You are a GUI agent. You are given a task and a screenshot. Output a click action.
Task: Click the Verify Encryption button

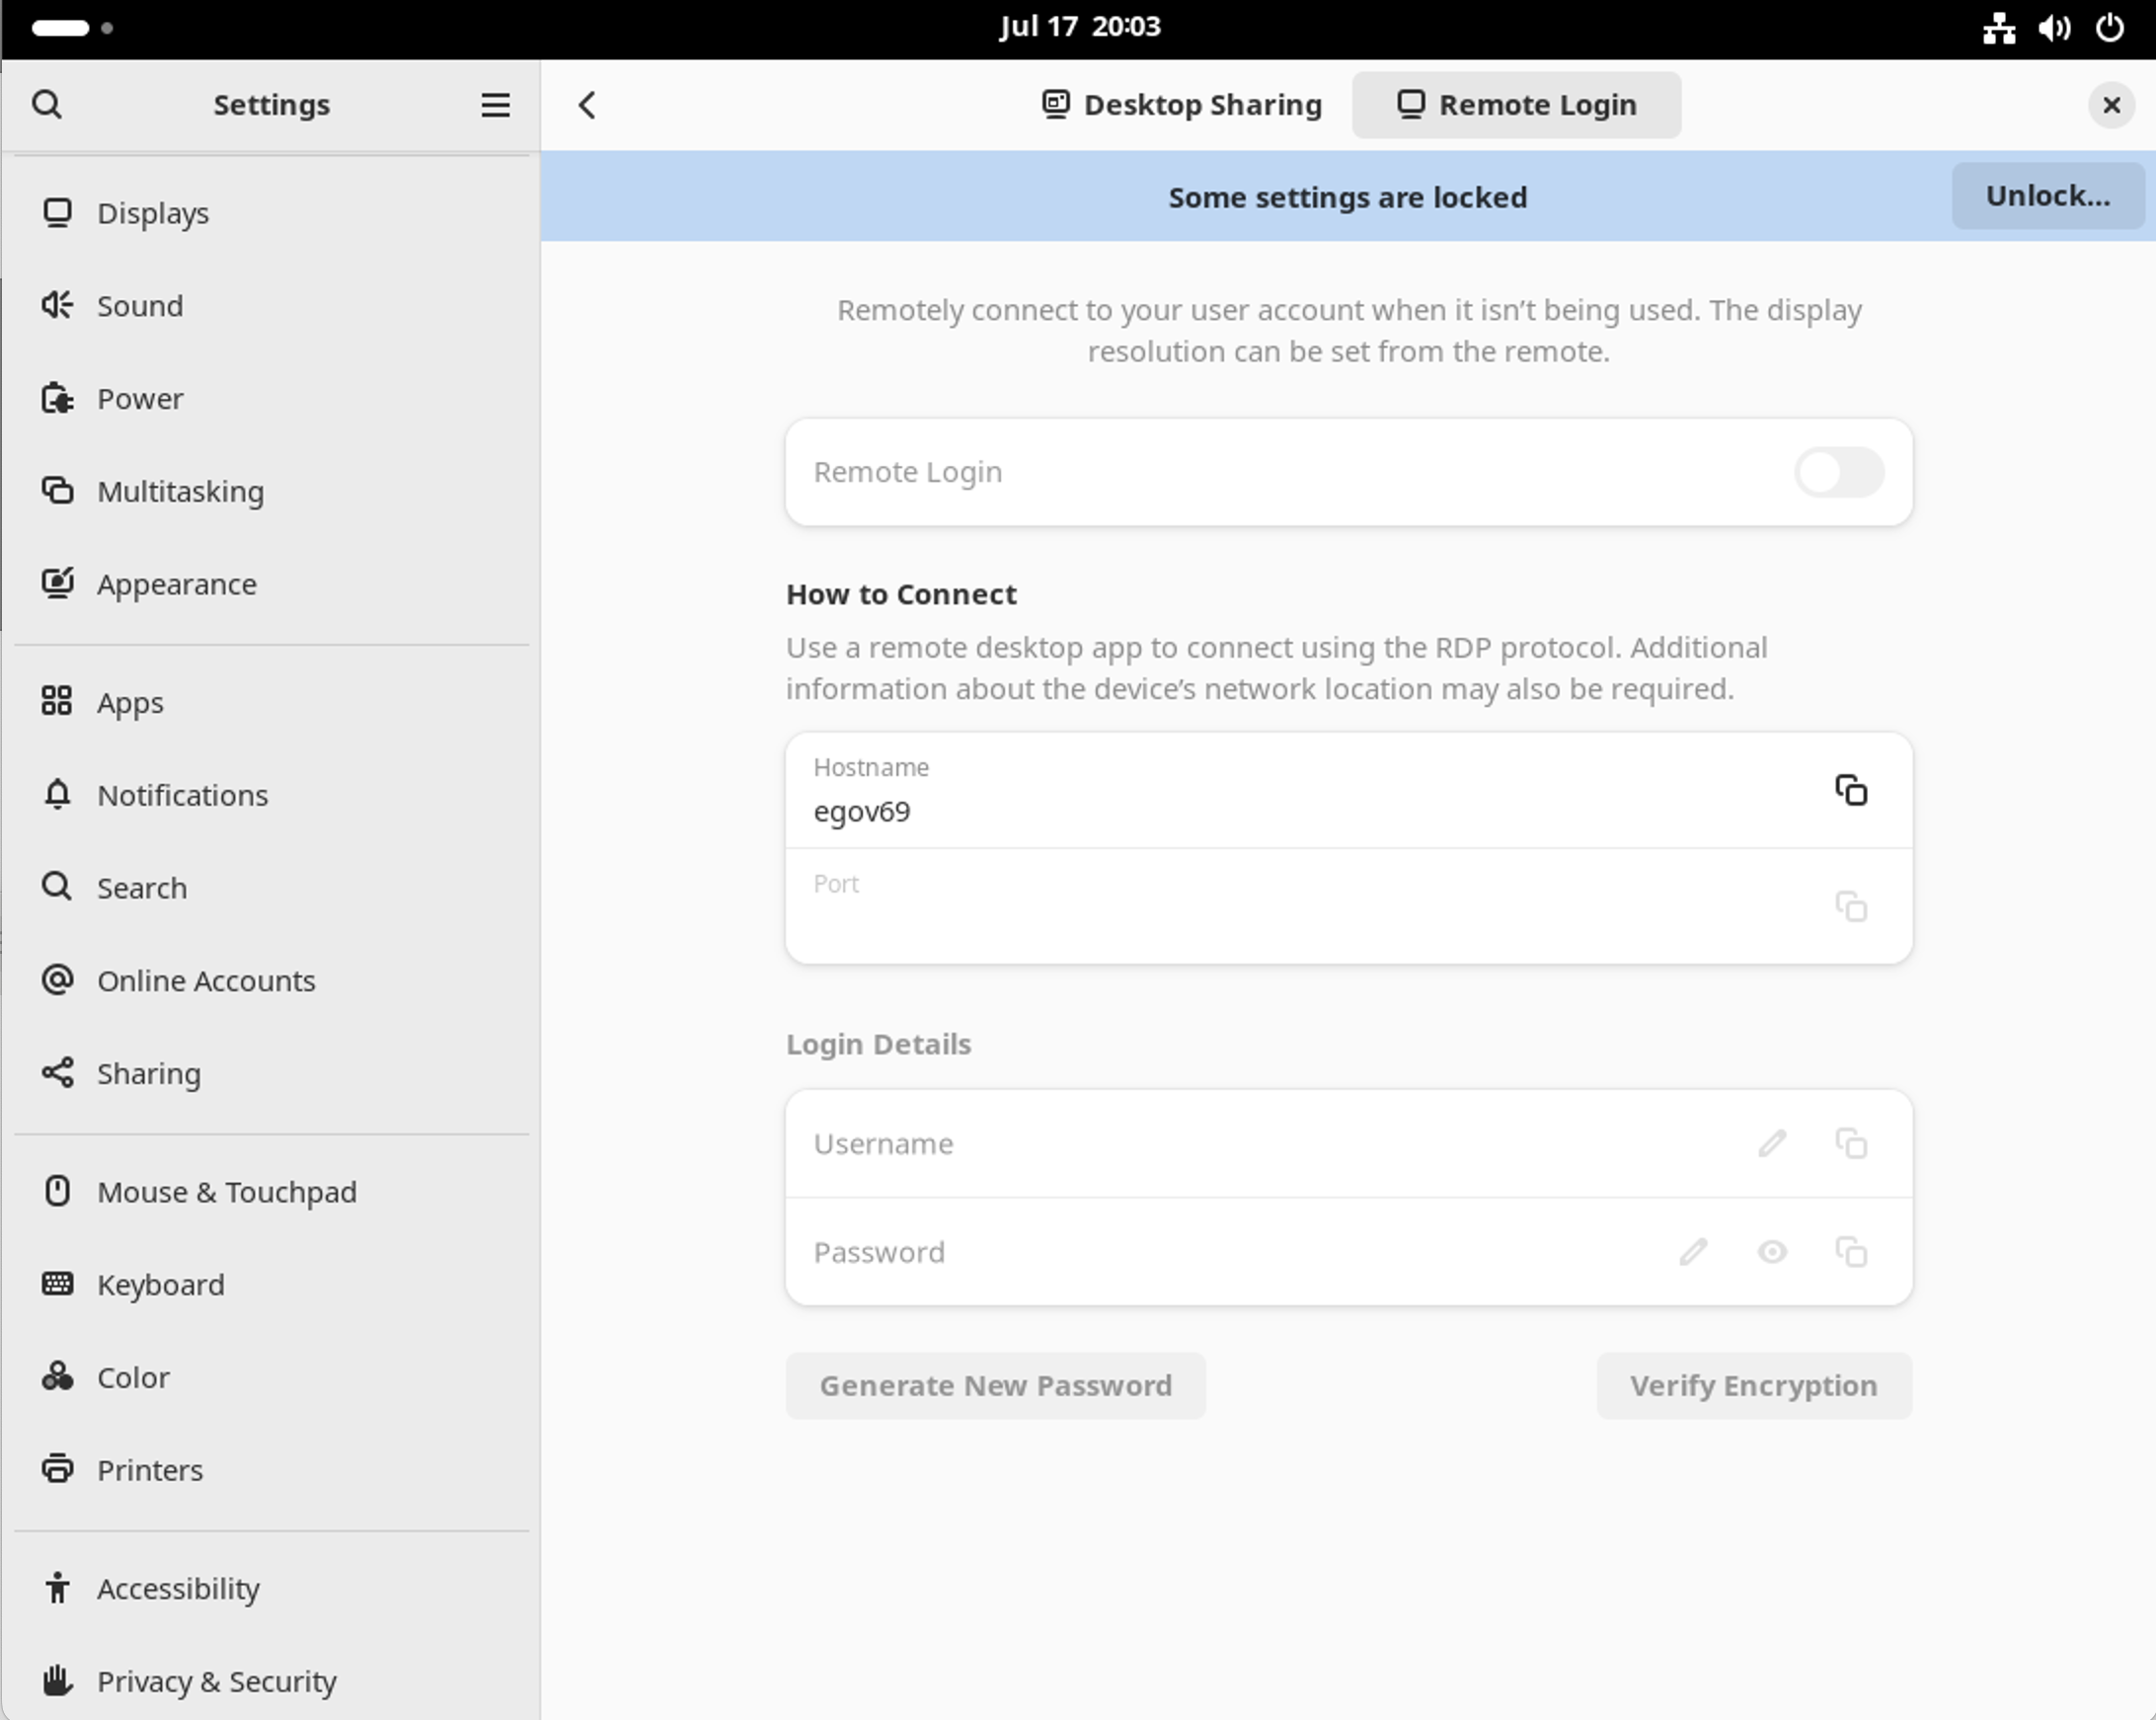(1753, 1385)
